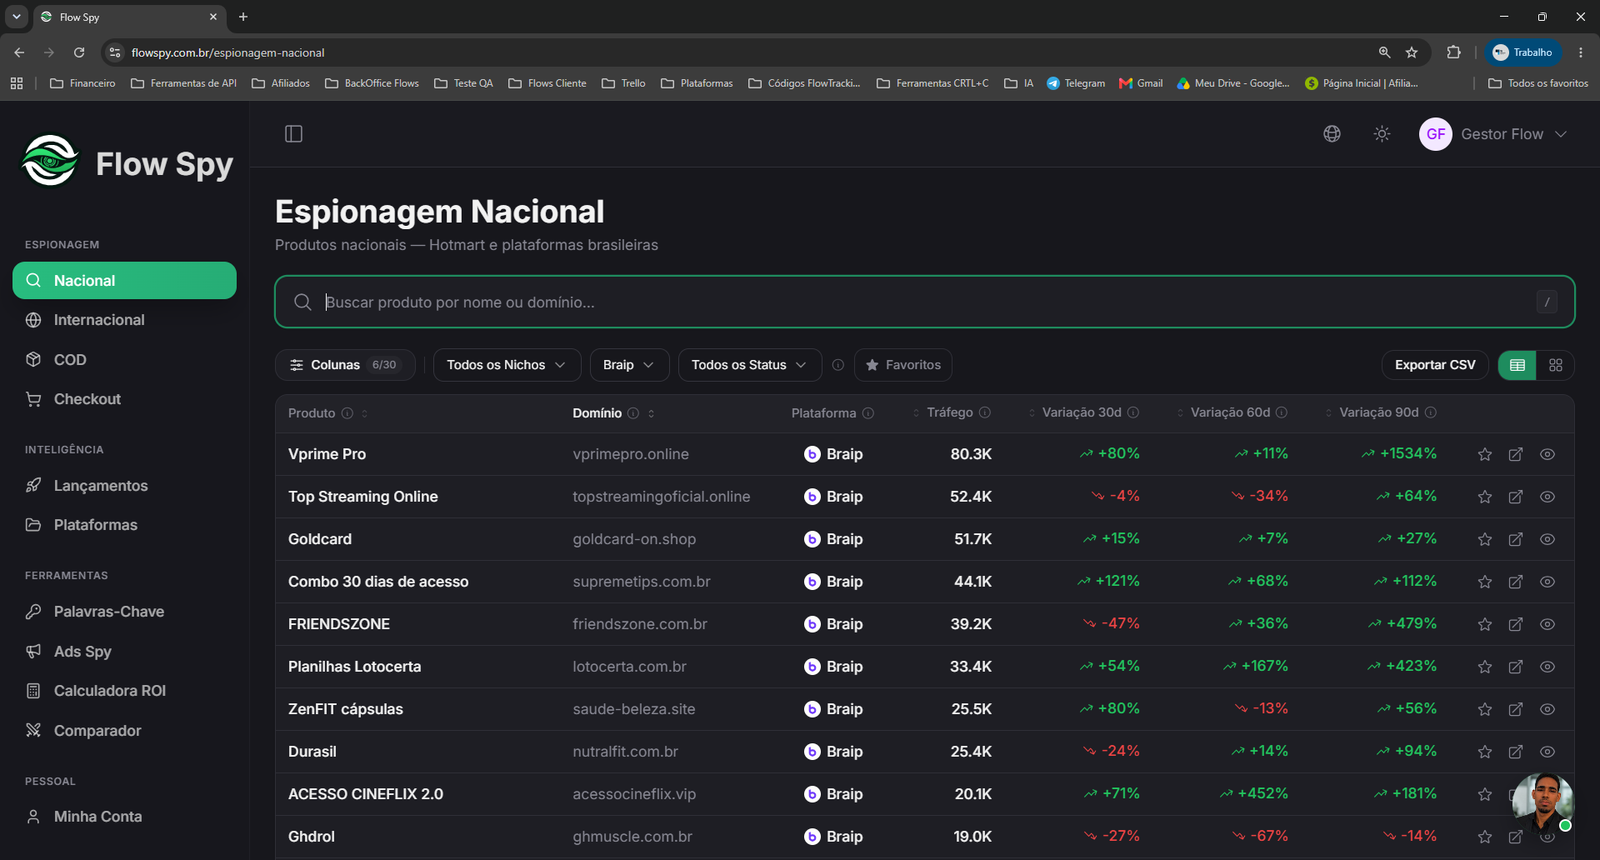Screen dimensions: 1600x860
Task: Bookmark page with Chrome star icon
Action: coord(1412,52)
